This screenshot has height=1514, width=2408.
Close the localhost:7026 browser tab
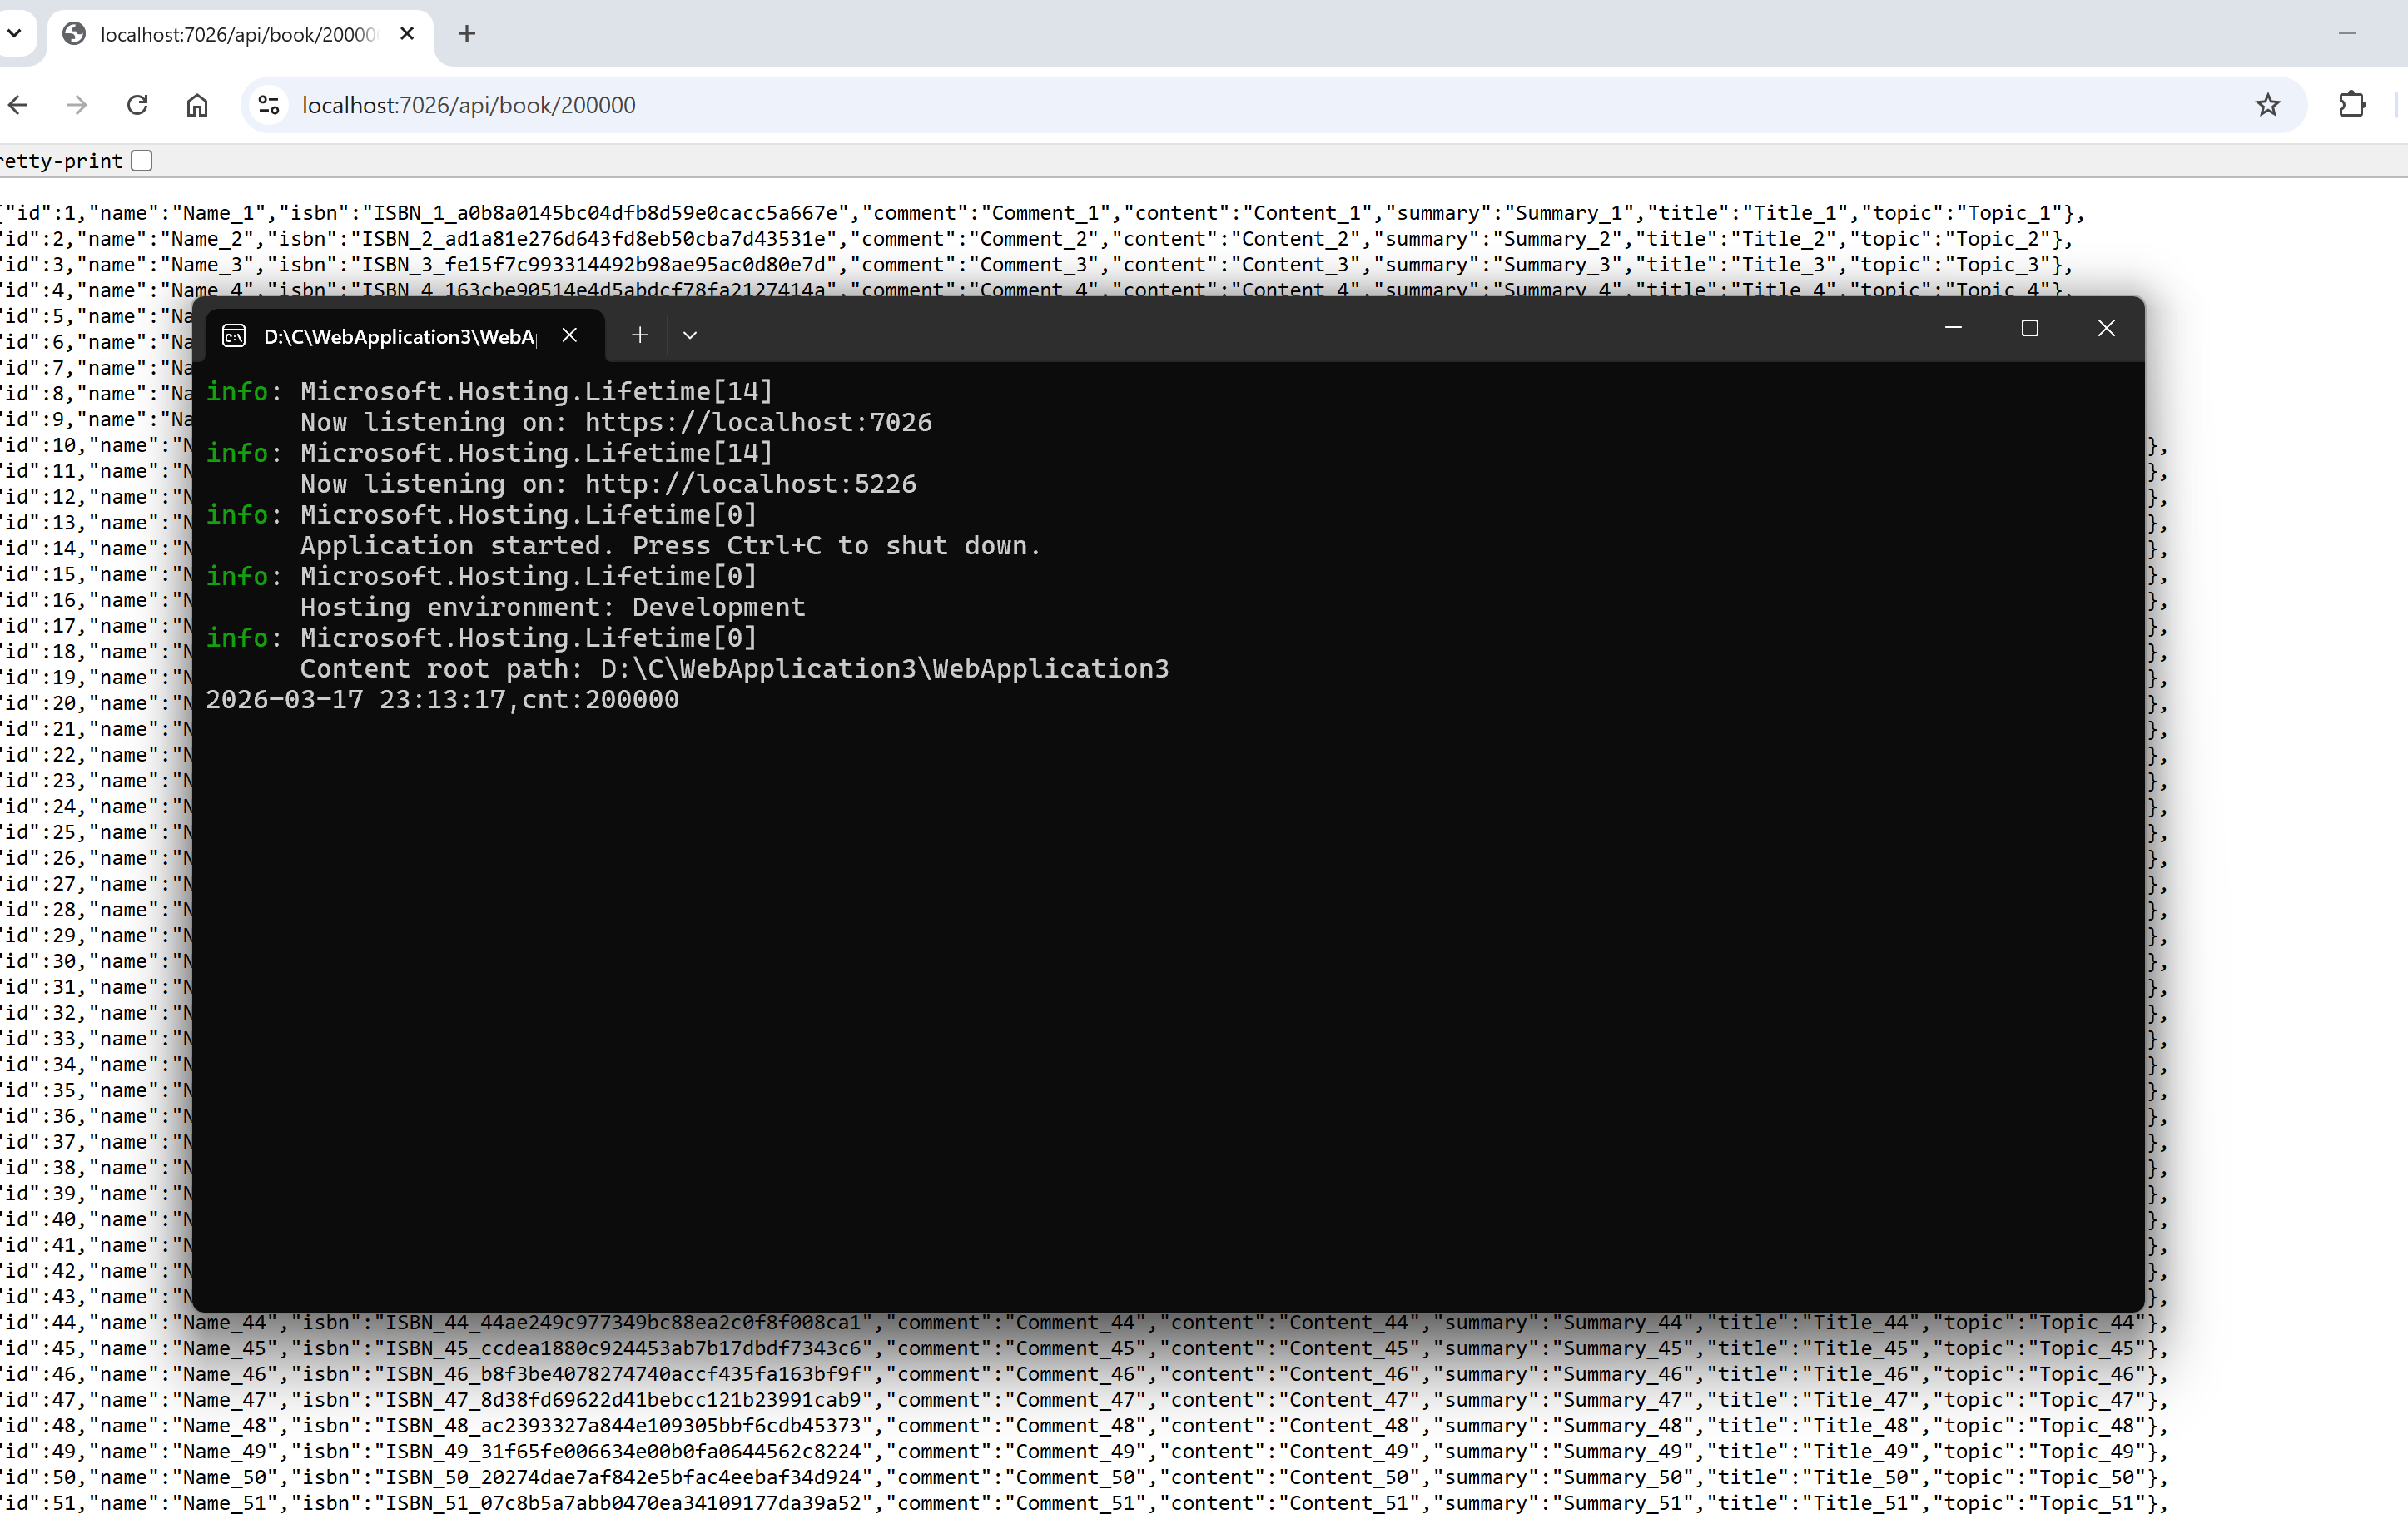pyautogui.click(x=406, y=34)
